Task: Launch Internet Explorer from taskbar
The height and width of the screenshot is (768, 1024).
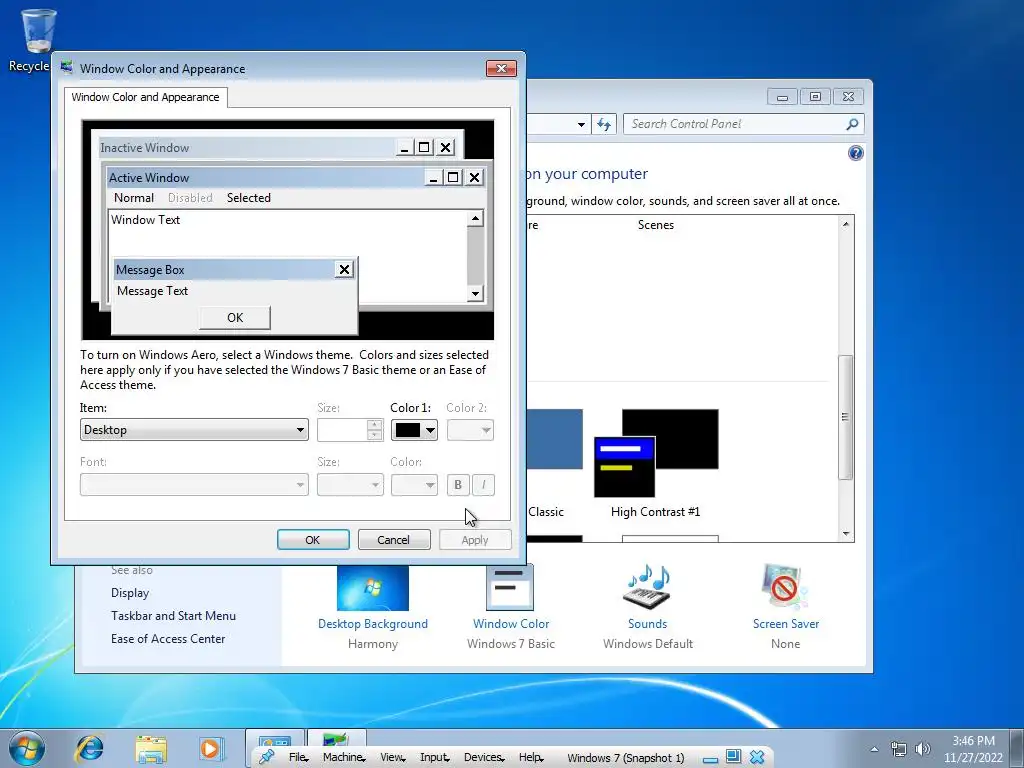Action: pos(89,749)
